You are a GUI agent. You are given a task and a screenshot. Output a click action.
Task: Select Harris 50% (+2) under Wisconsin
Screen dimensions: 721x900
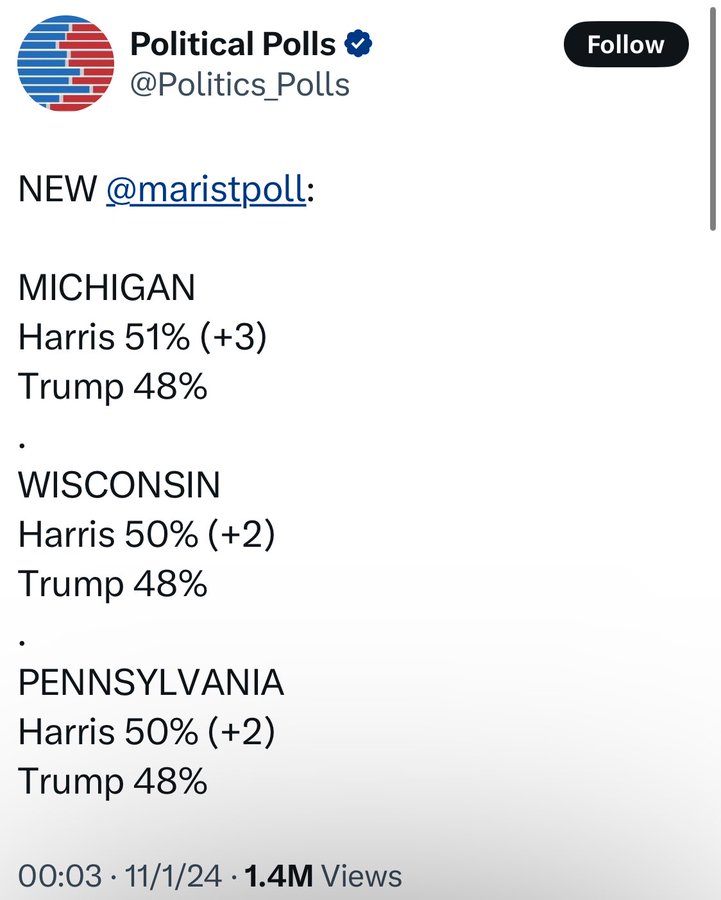tap(146, 535)
